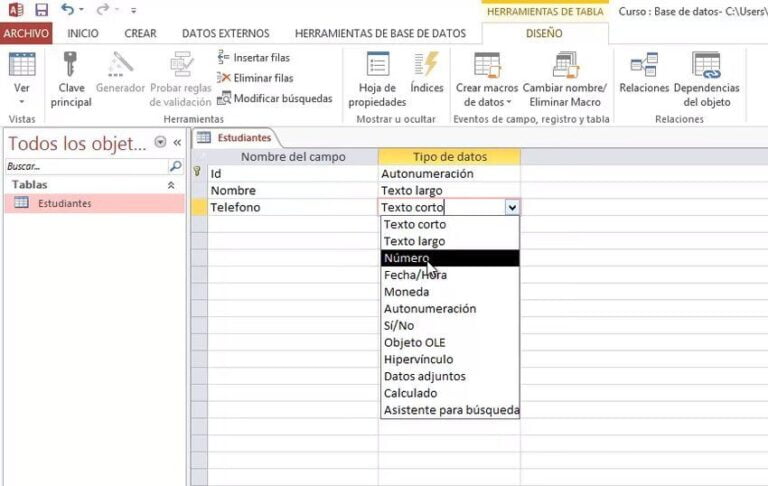Click the Generador tool icon
Image resolution: width=768 pixels, height=486 pixels.
pos(120,64)
